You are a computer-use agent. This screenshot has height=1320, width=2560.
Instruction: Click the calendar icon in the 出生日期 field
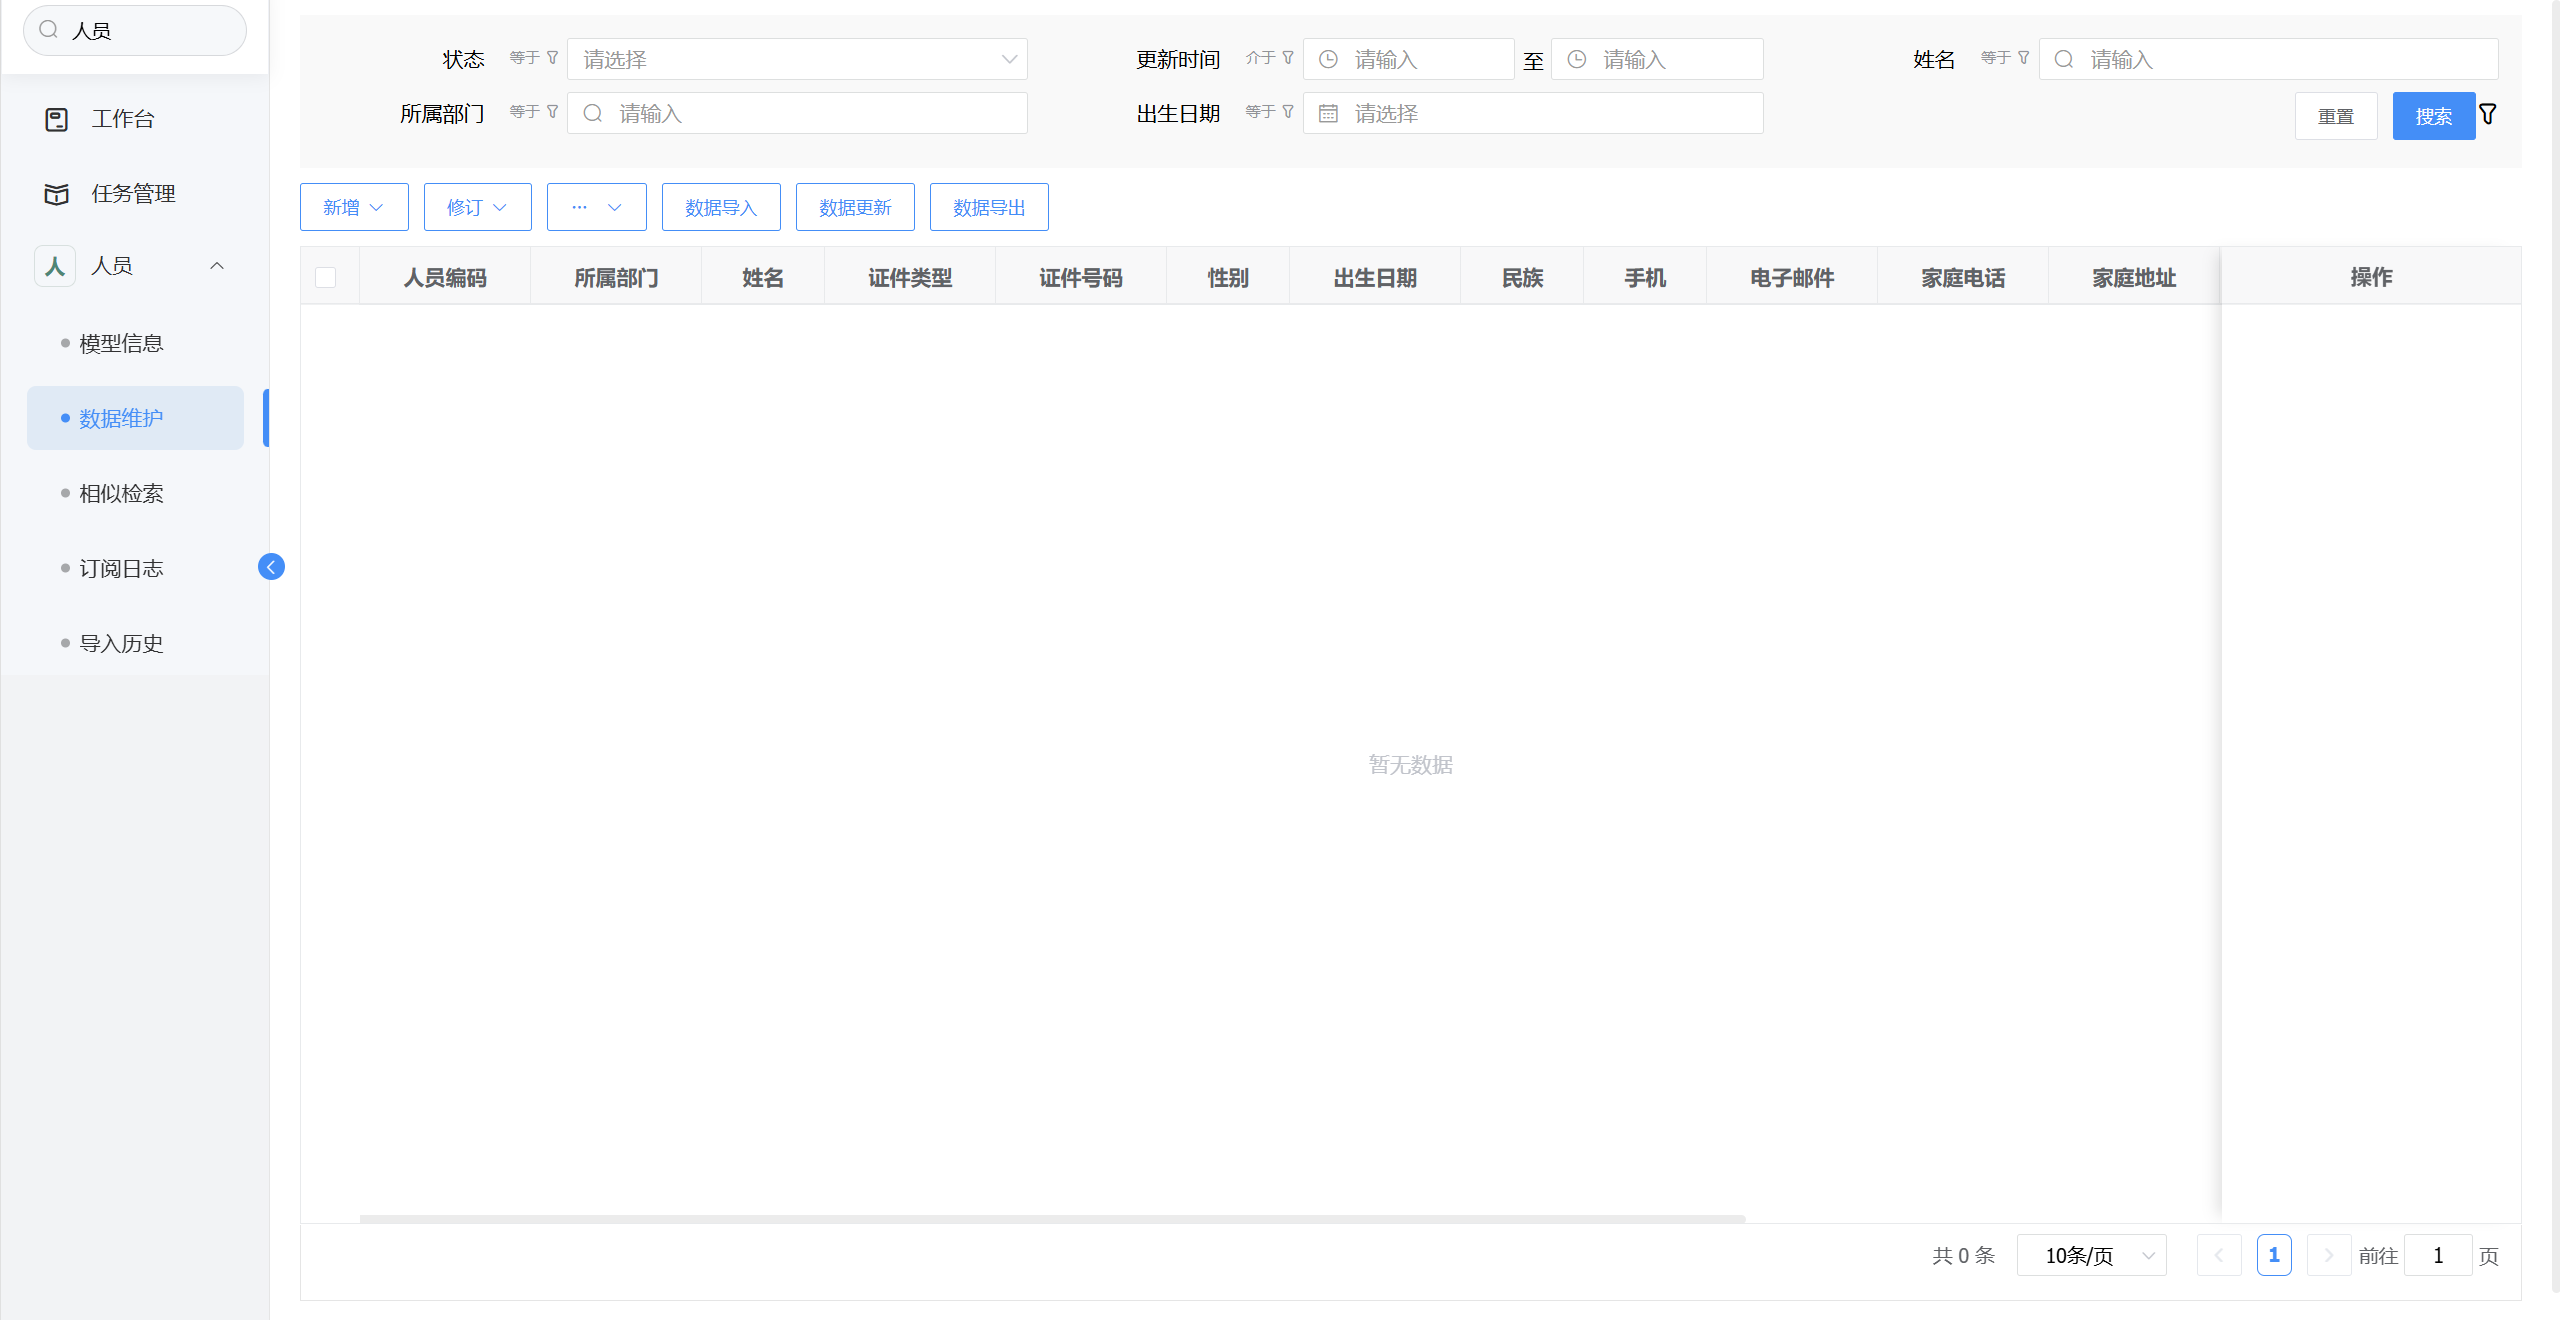coord(1328,114)
